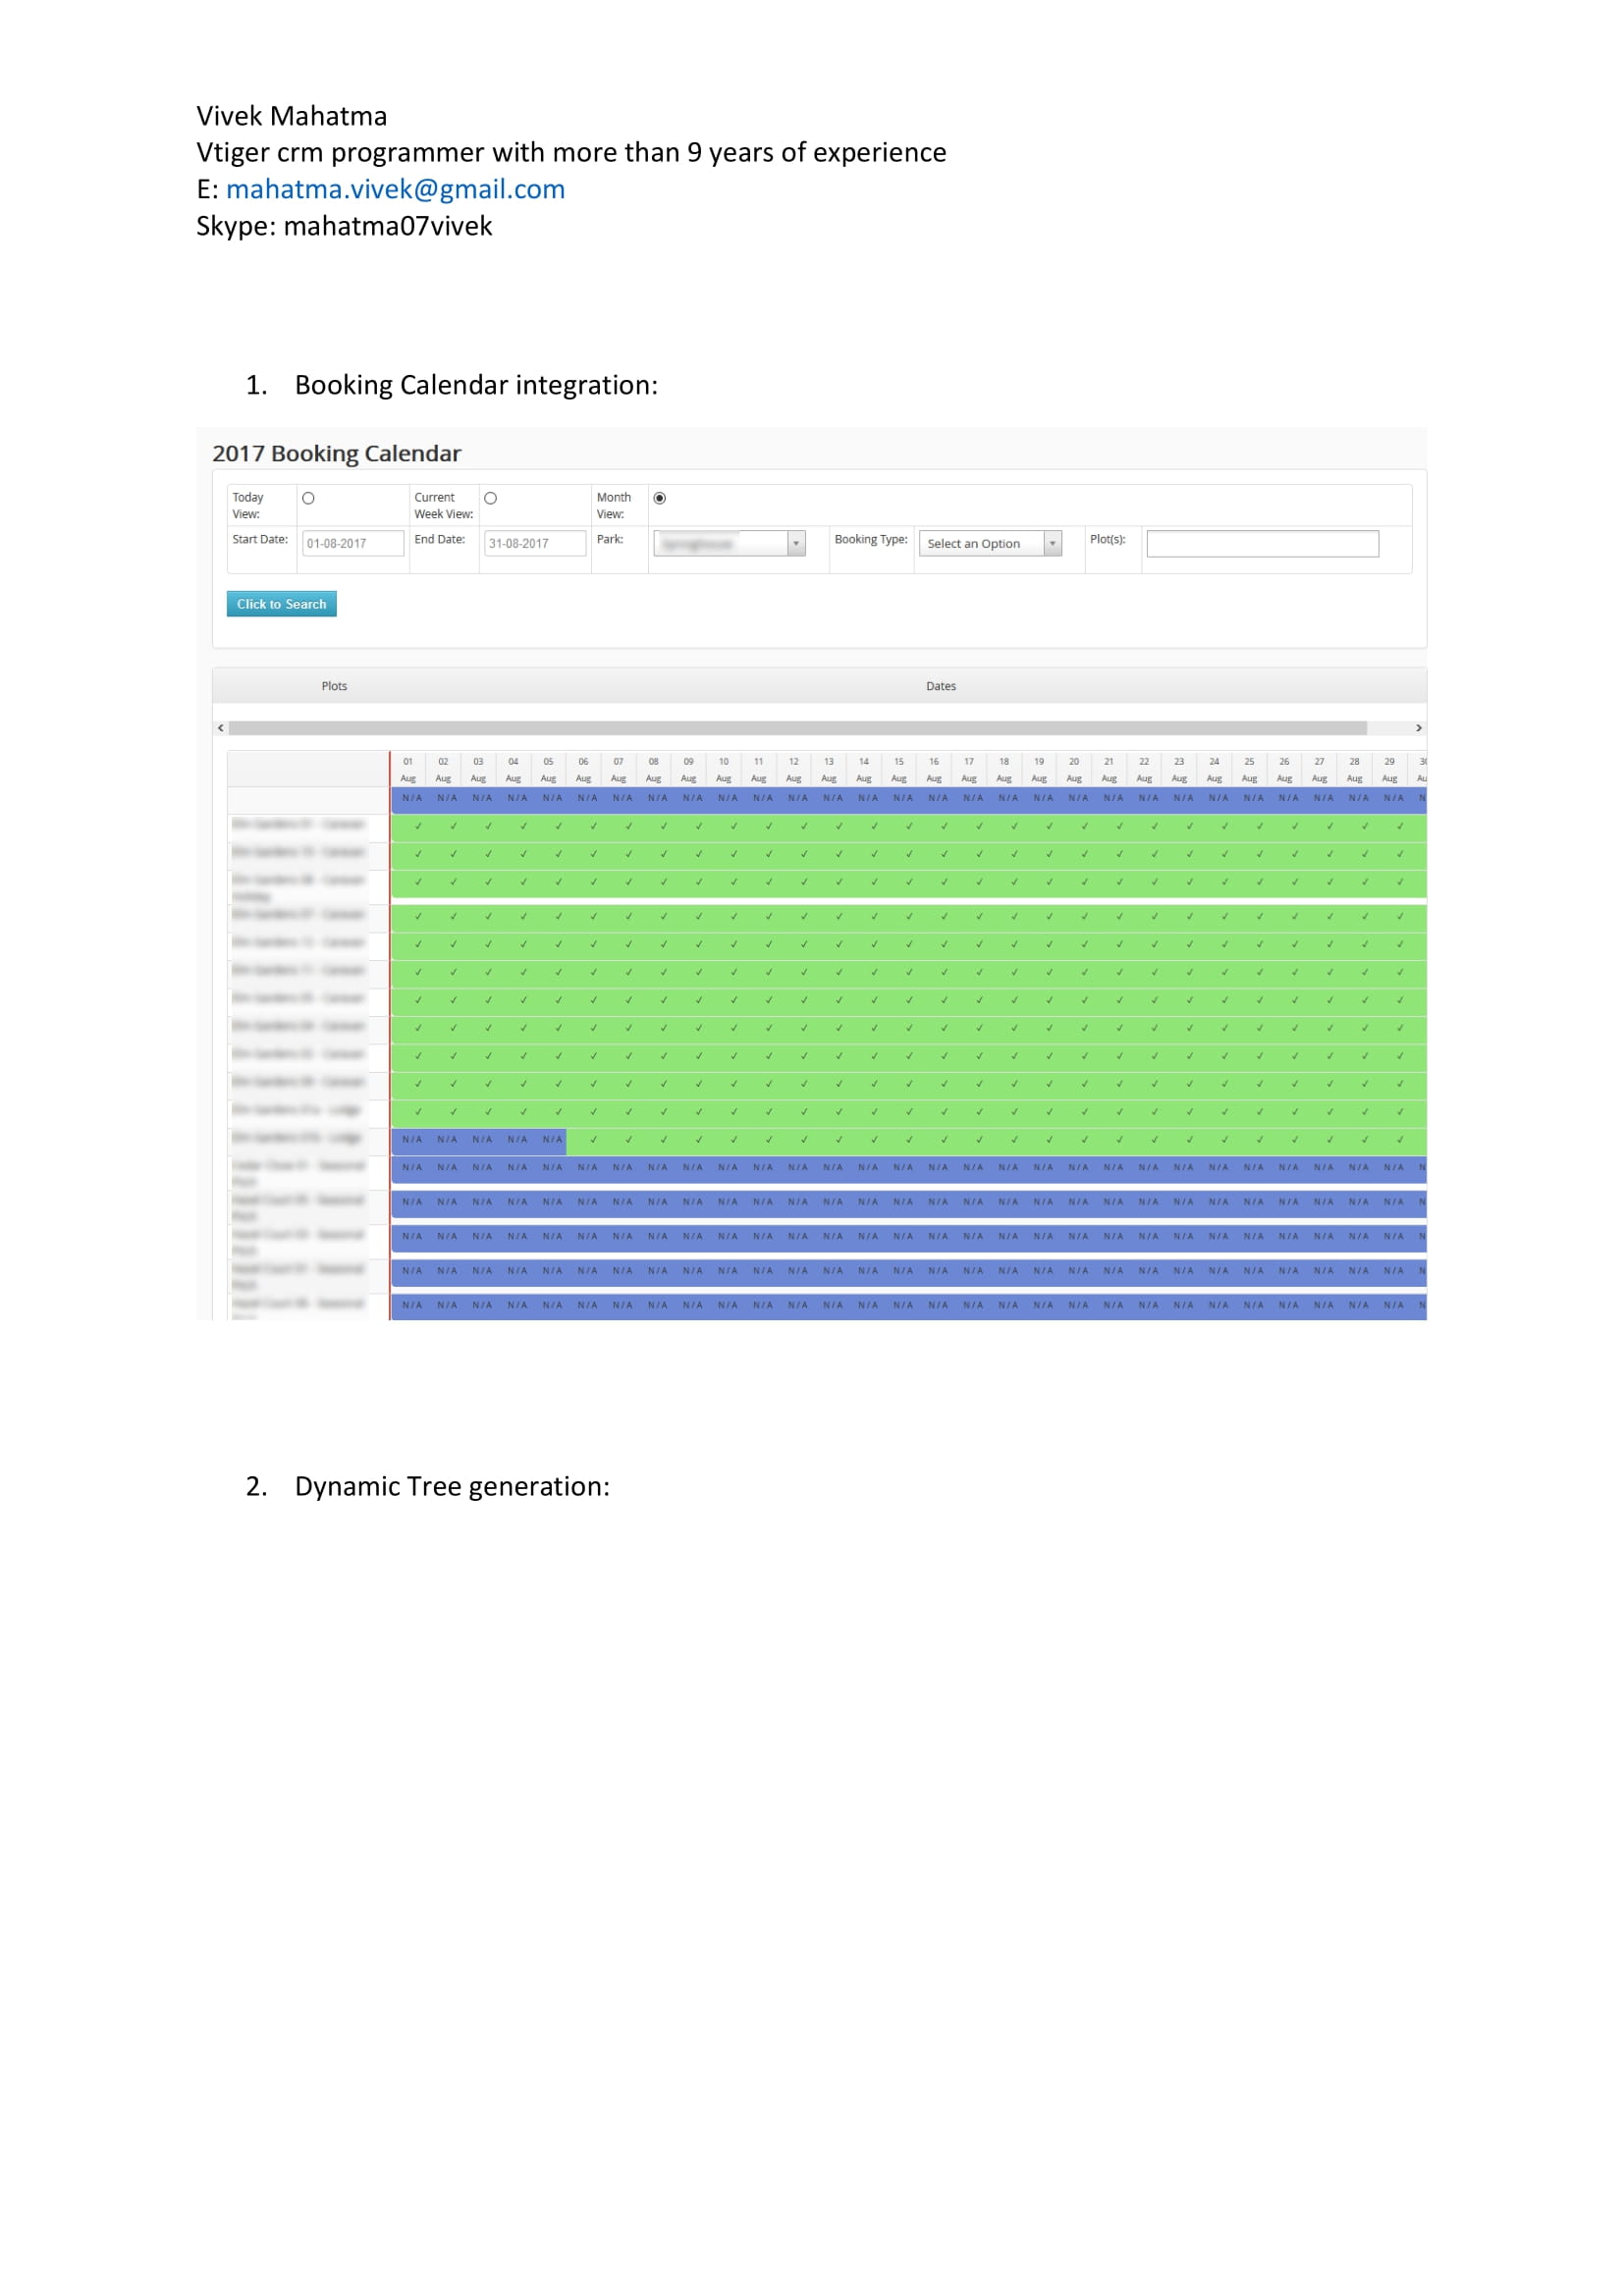Click the left scroll arrow above calendar
1624x2296 pixels.
[221, 728]
